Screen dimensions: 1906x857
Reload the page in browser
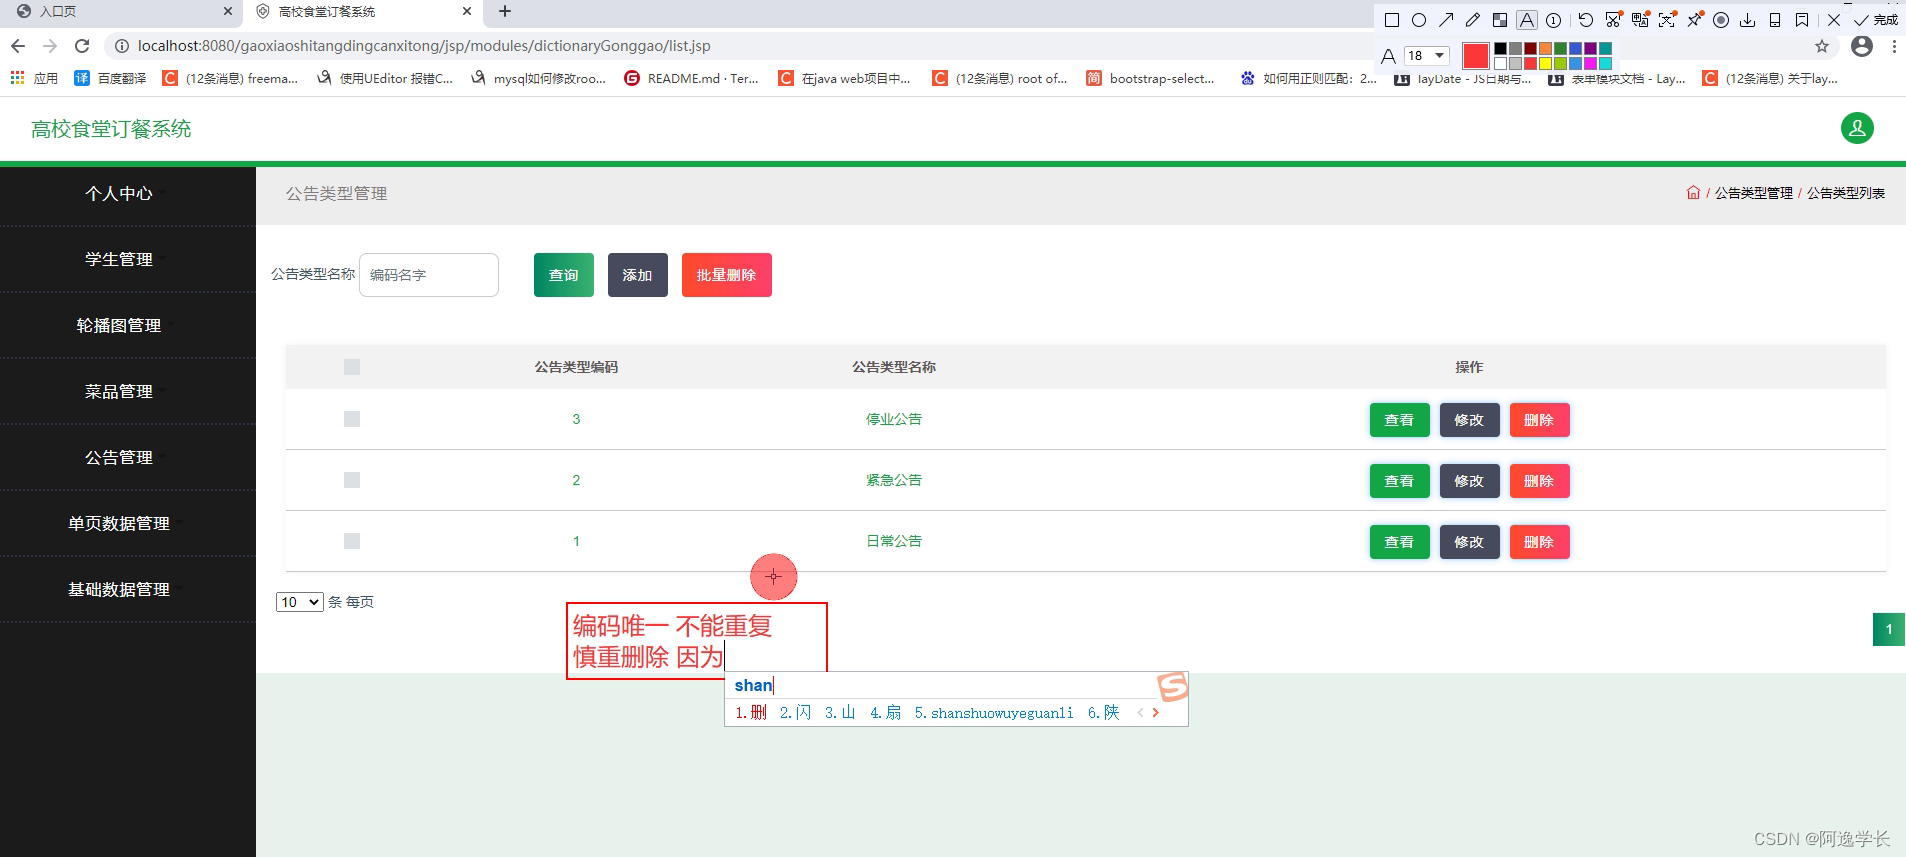coord(82,46)
